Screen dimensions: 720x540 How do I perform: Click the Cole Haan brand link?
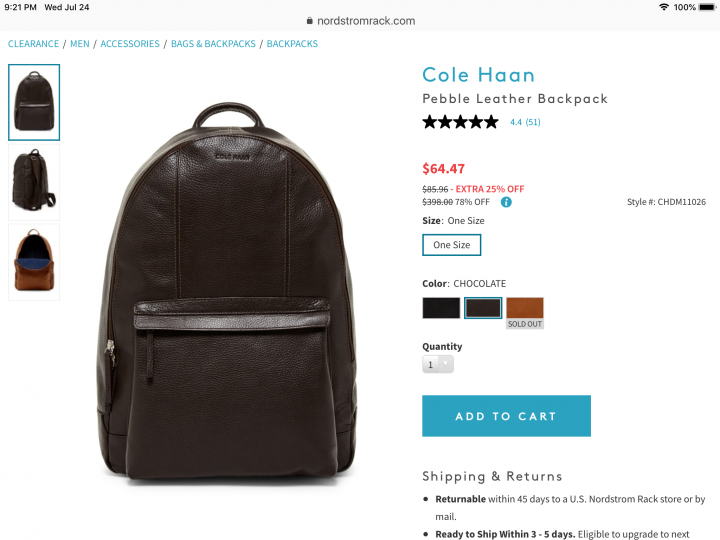pos(478,75)
